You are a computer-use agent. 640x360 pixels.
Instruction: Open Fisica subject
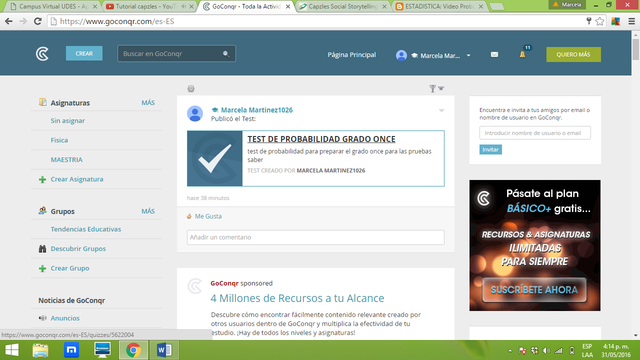59,140
